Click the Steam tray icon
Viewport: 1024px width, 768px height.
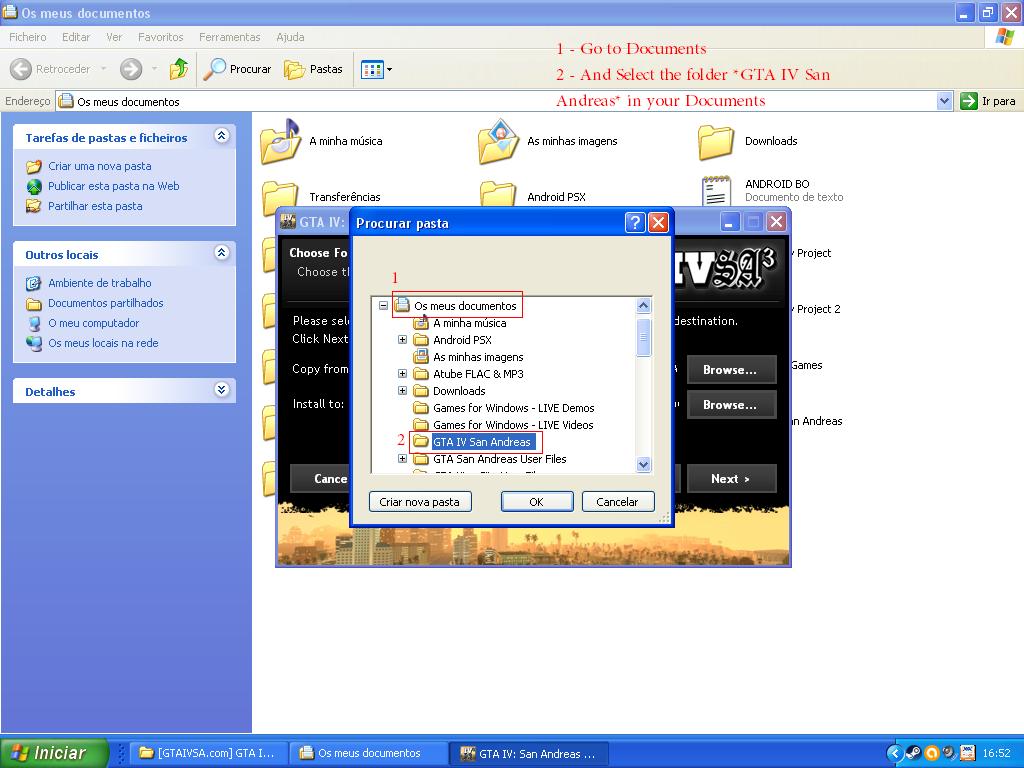(x=914, y=753)
